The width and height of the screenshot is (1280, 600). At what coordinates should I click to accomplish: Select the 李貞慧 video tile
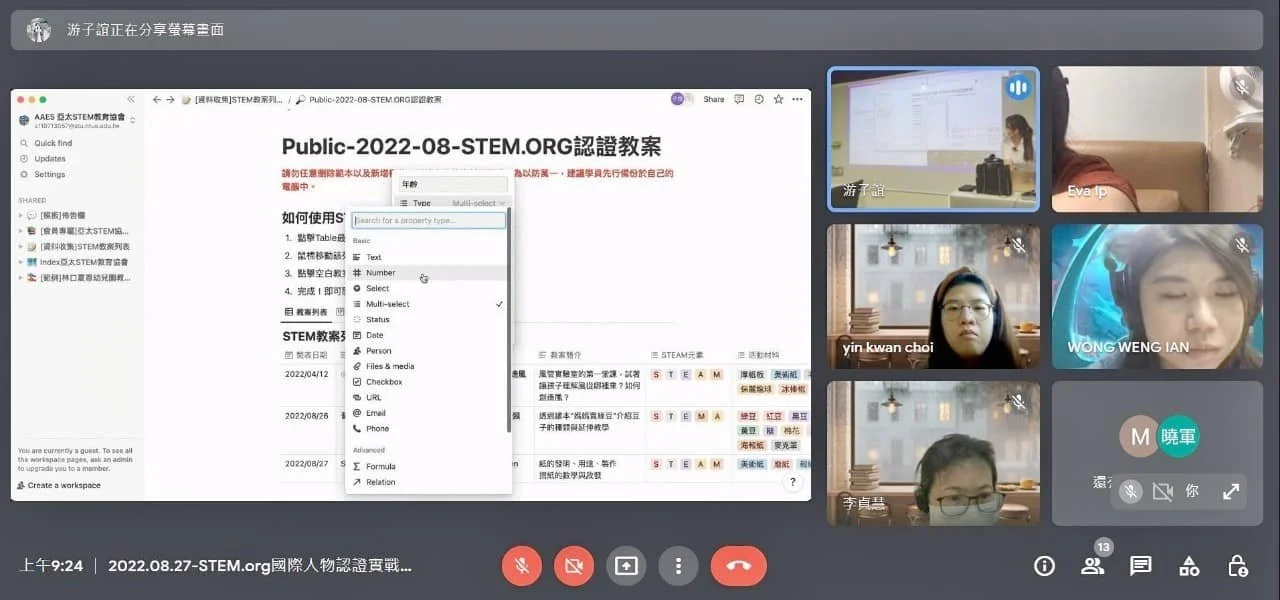[x=933, y=453]
